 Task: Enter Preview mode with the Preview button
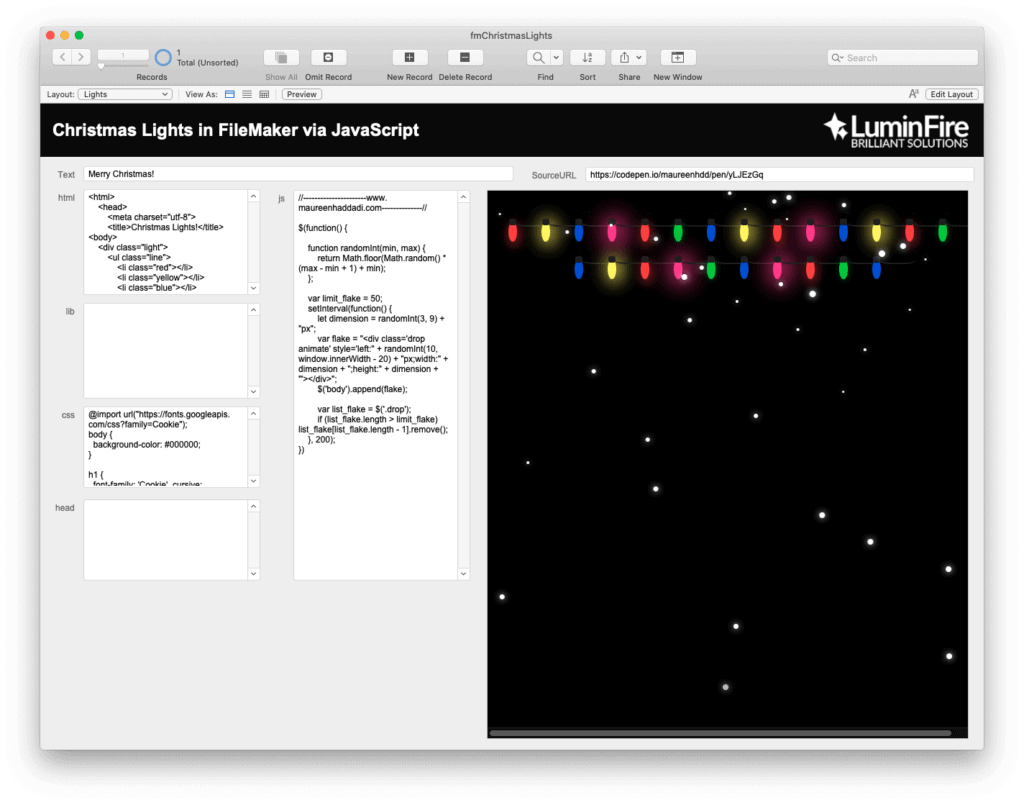tap(301, 93)
